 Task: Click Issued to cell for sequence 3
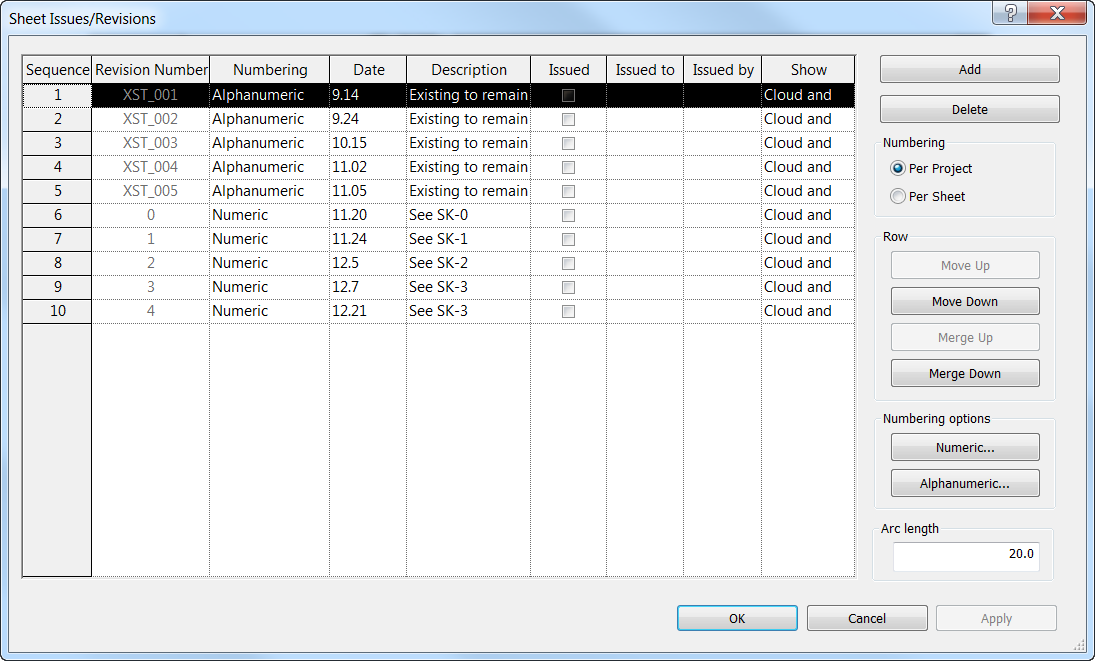[645, 143]
